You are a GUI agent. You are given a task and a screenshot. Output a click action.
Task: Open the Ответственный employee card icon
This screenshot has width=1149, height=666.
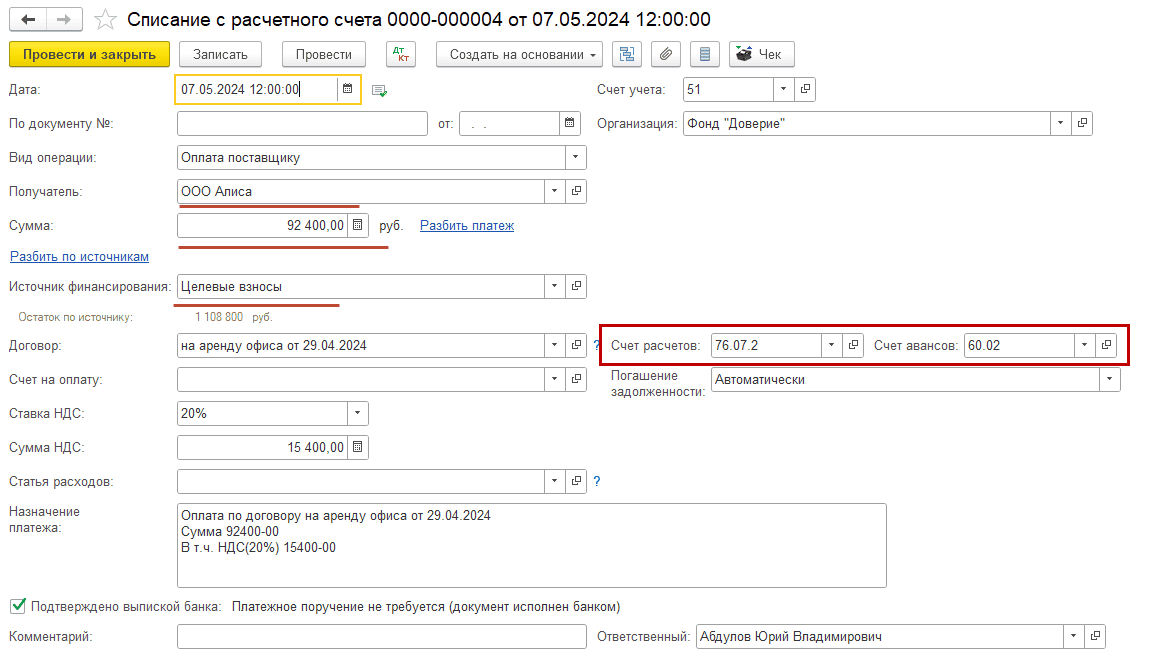(1096, 637)
